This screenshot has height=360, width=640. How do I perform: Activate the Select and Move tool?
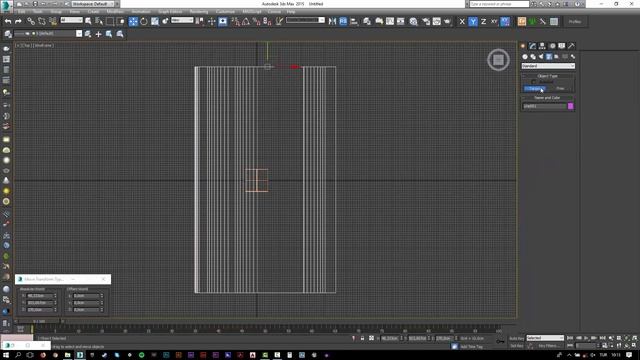pyautogui.click(x=133, y=21)
